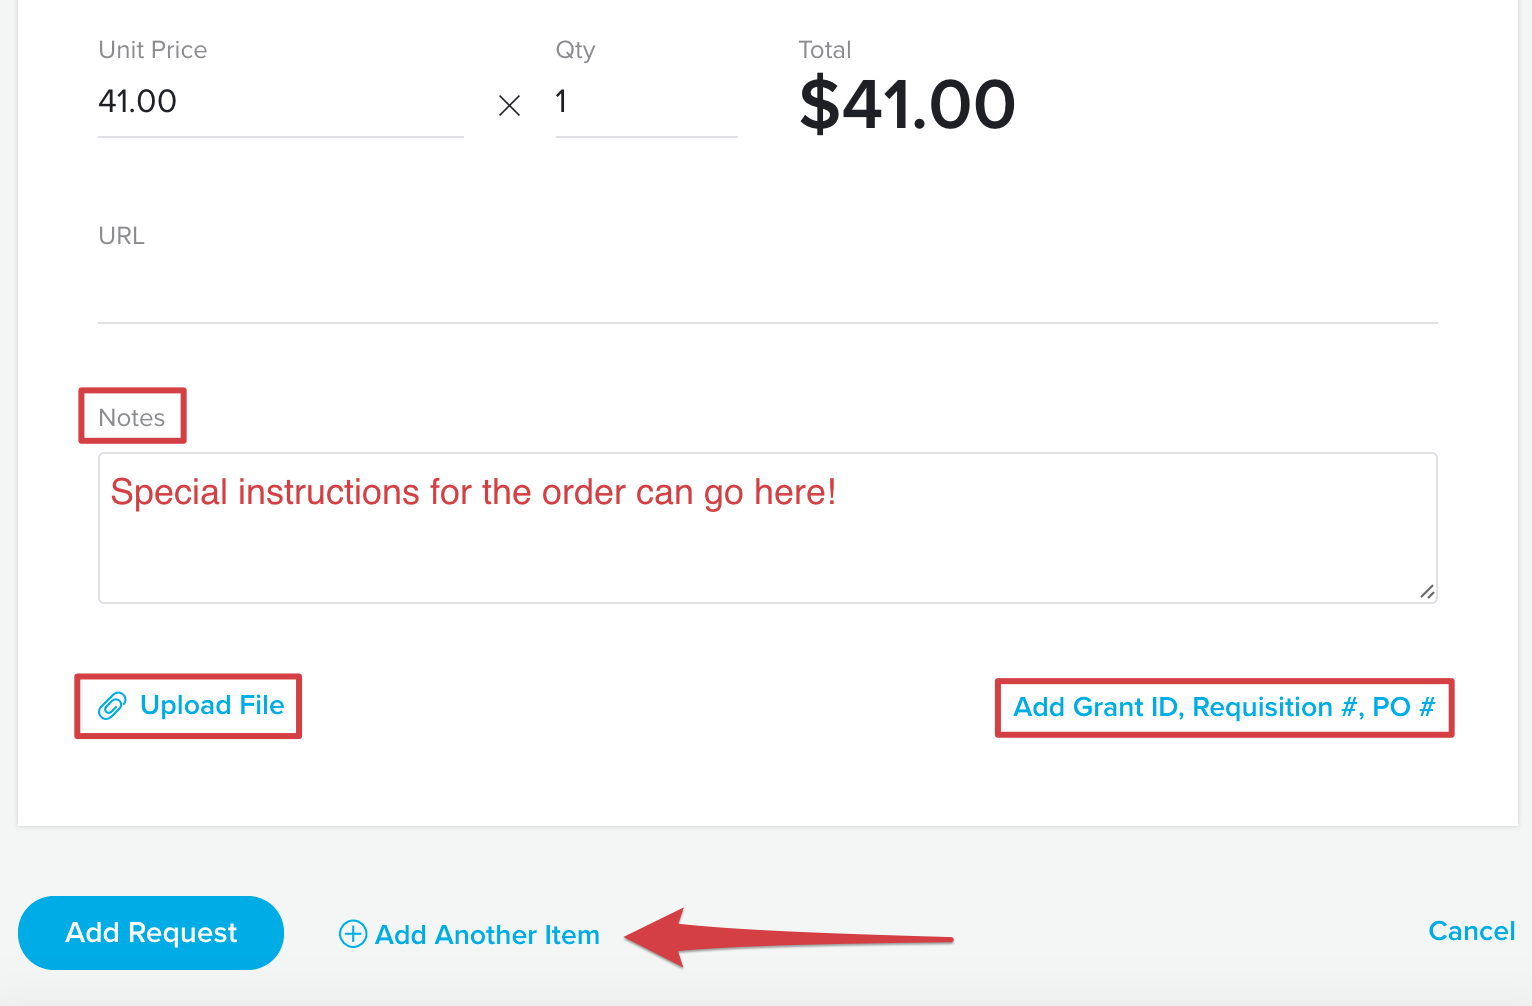Viewport: 1532px width, 1006px height.
Task: Click the circled plus icon beside Add Another Item
Action: (353, 934)
